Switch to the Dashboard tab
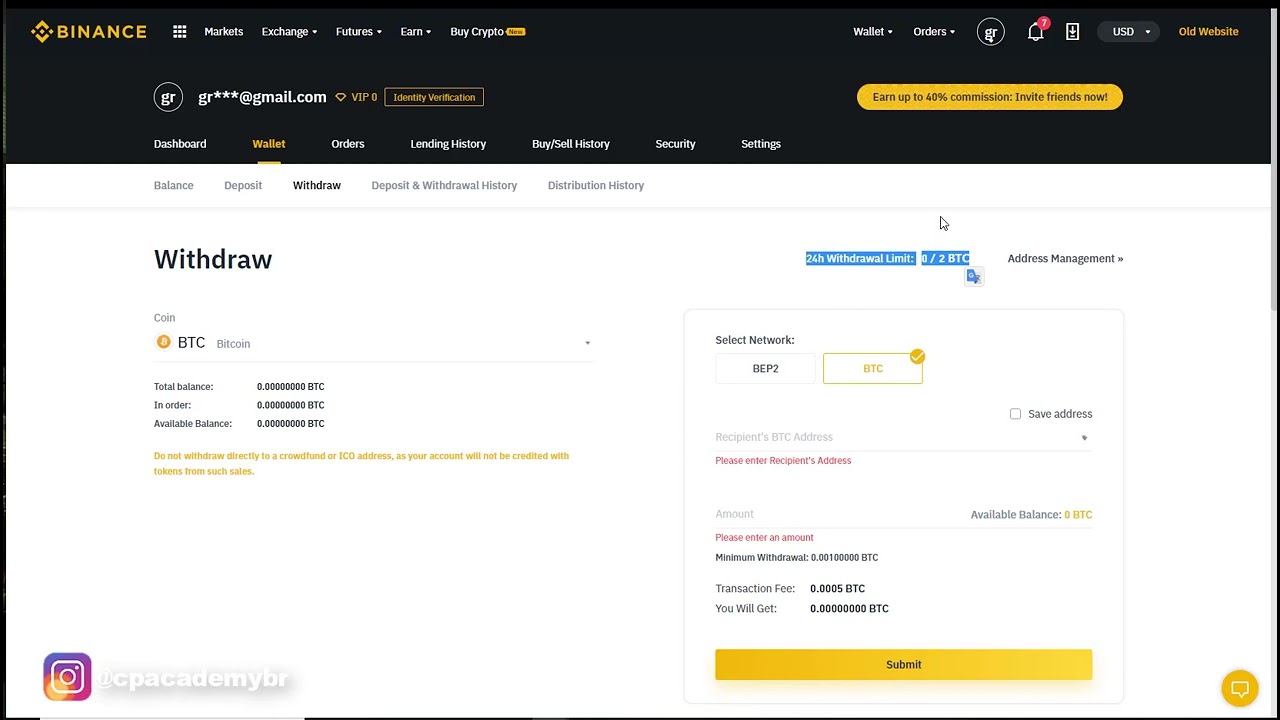1280x720 pixels. coord(180,144)
